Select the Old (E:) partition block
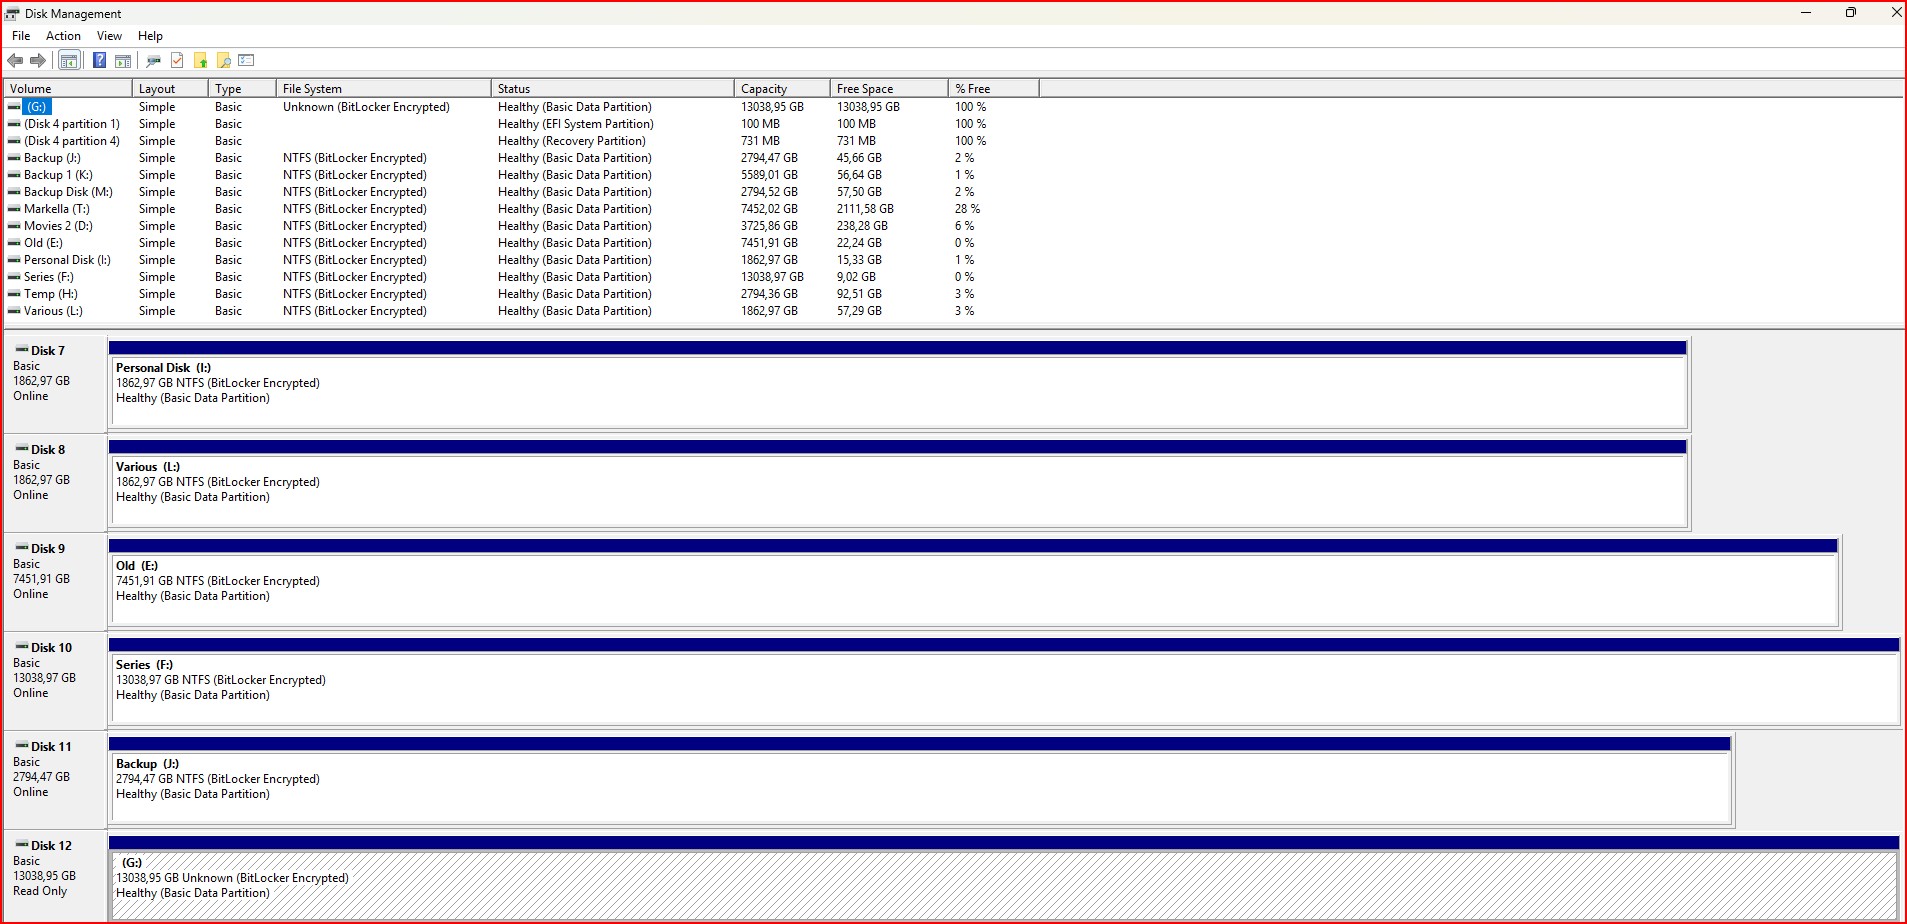 point(974,583)
